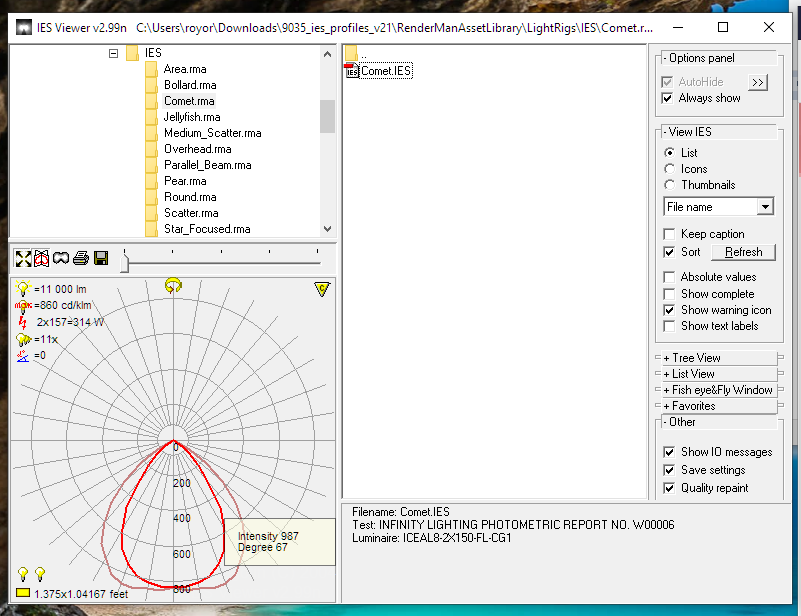Click the black mask-shaped render icon
Image resolution: width=801 pixels, height=616 pixels.
coord(61,258)
